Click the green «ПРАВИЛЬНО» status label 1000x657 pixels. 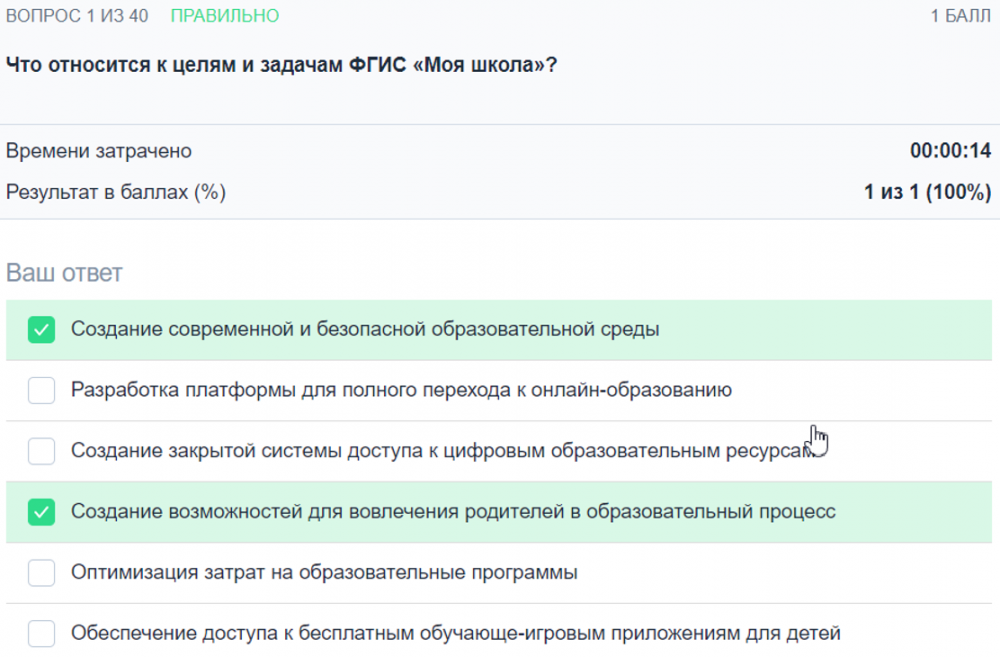coord(225,16)
